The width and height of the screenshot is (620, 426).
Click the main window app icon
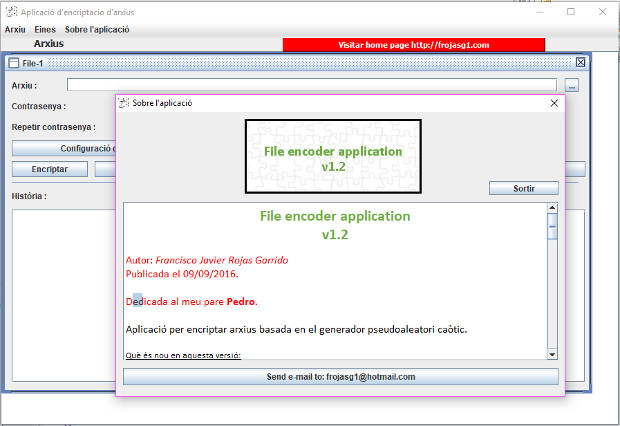pos(12,12)
